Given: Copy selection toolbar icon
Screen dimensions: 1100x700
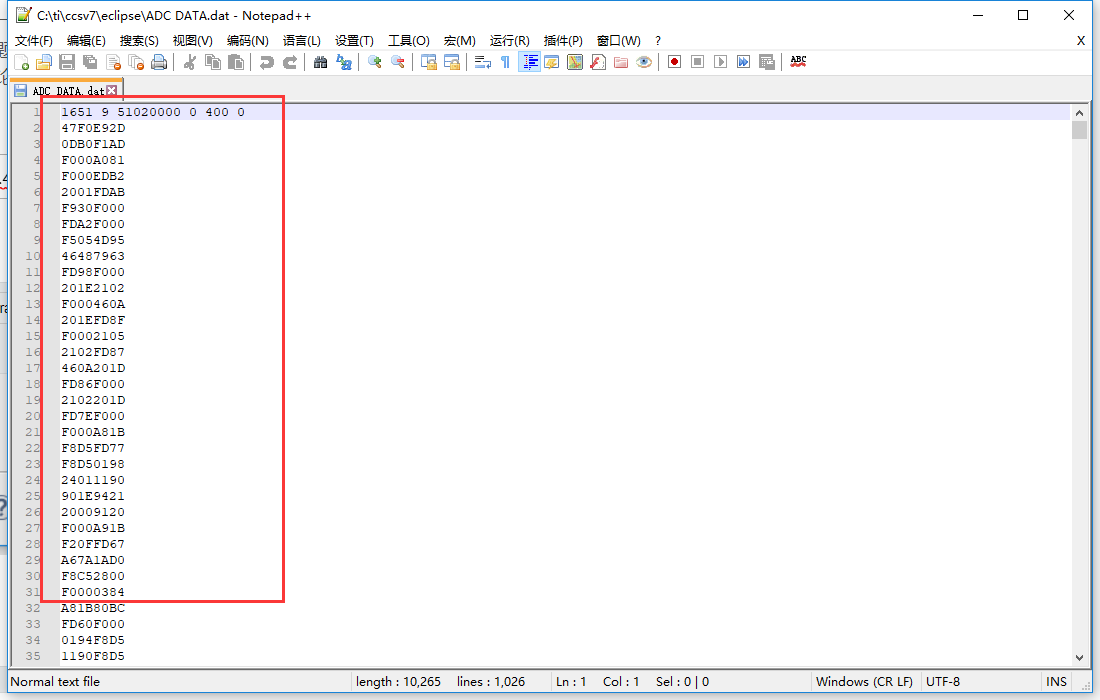Looking at the screenshot, I should point(213,62).
